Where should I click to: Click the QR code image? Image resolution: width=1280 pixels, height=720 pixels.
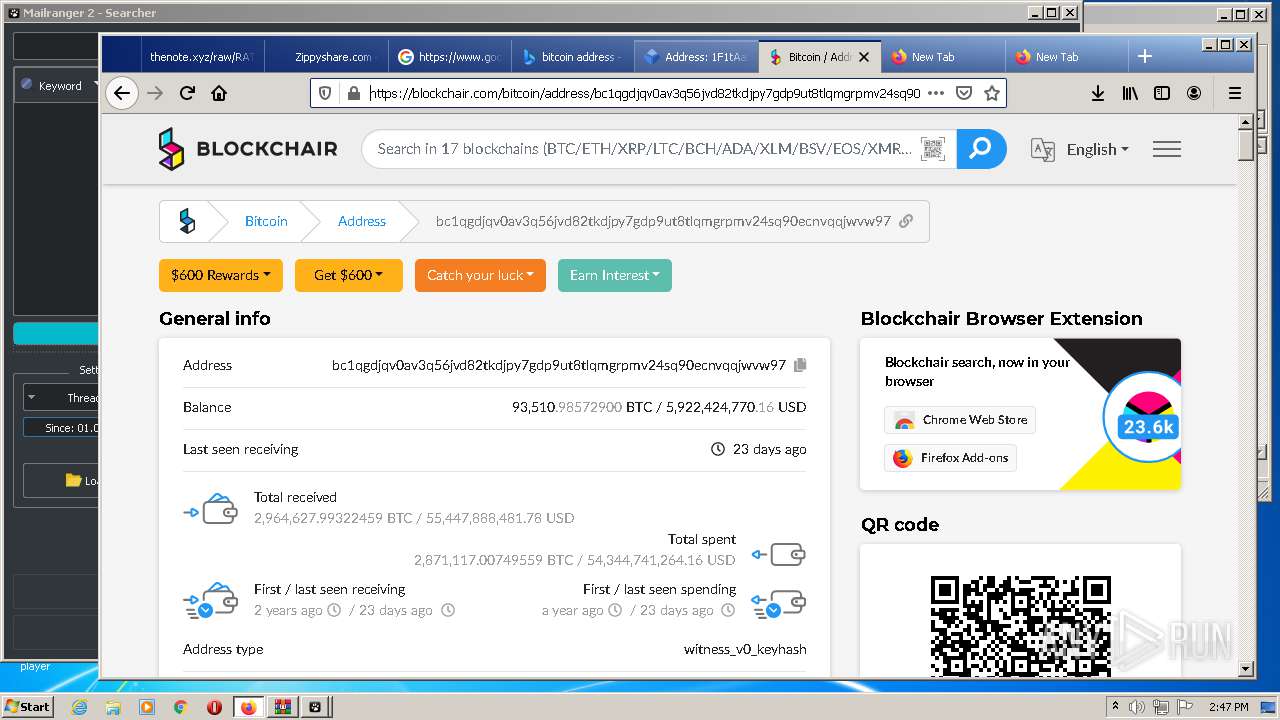coord(1021,626)
